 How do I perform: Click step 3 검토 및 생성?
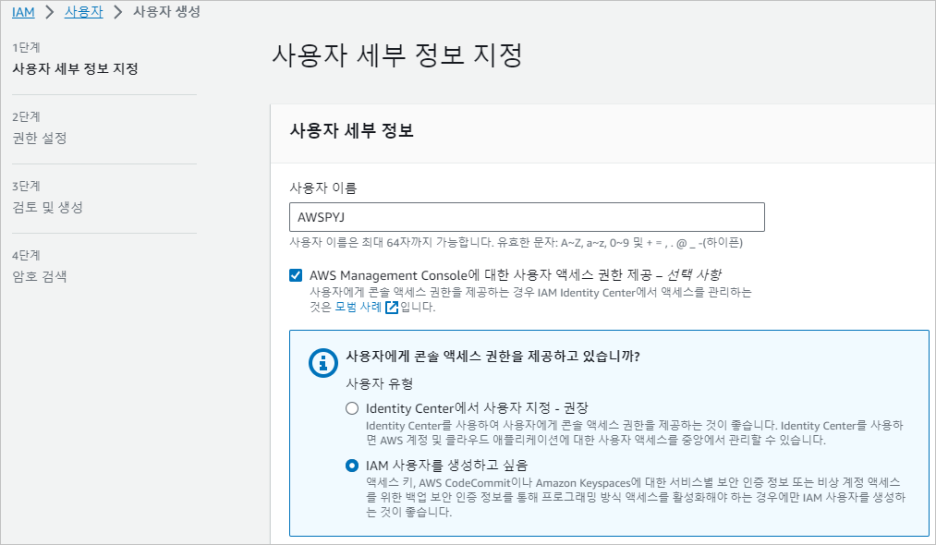click(x=48, y=207)
